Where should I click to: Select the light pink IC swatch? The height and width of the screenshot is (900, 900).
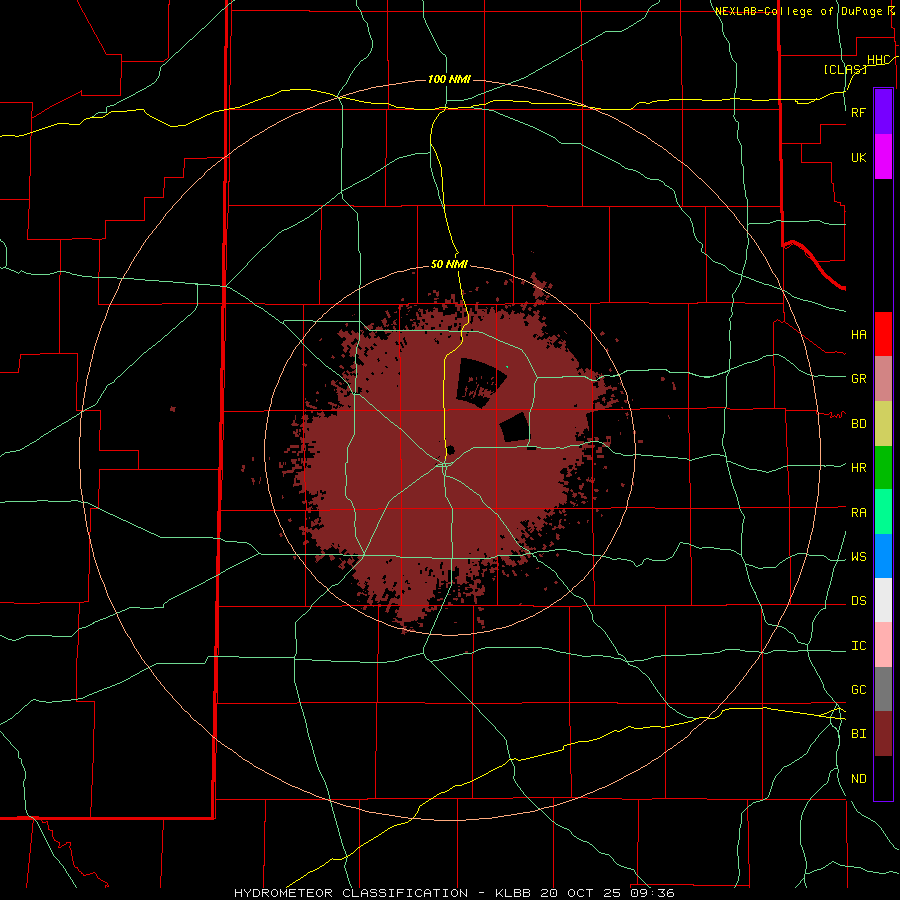[x=883, y=645]
